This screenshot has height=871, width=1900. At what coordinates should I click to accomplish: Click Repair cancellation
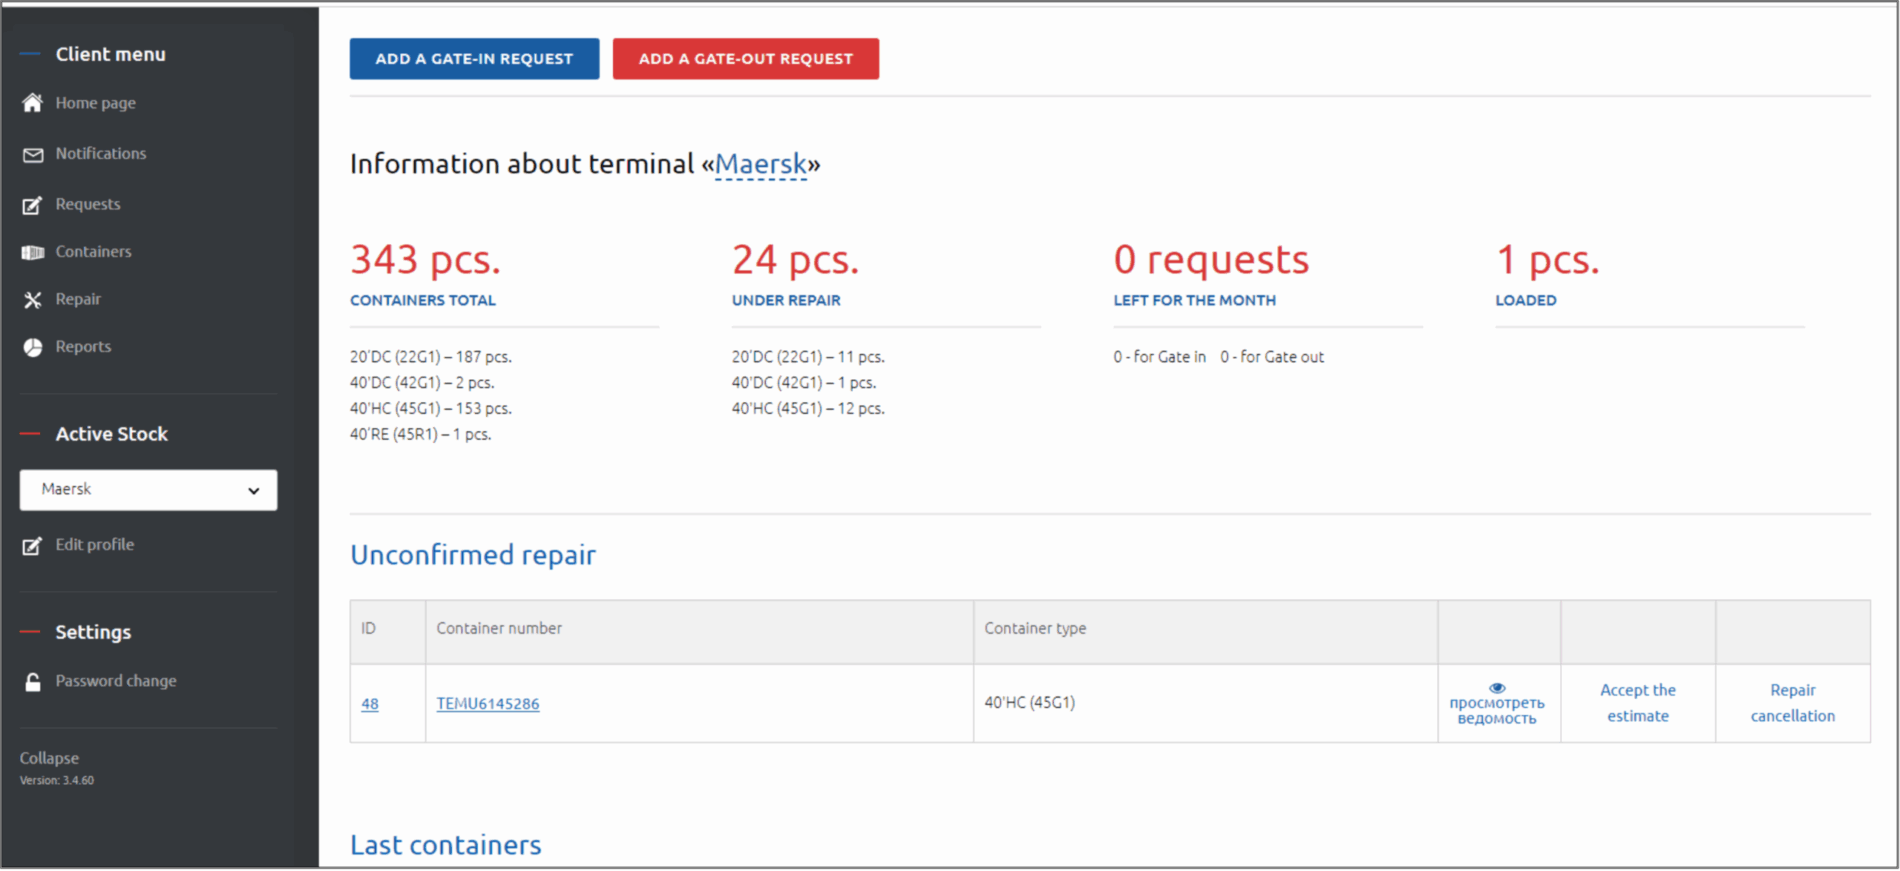(x=1793, y=703)
